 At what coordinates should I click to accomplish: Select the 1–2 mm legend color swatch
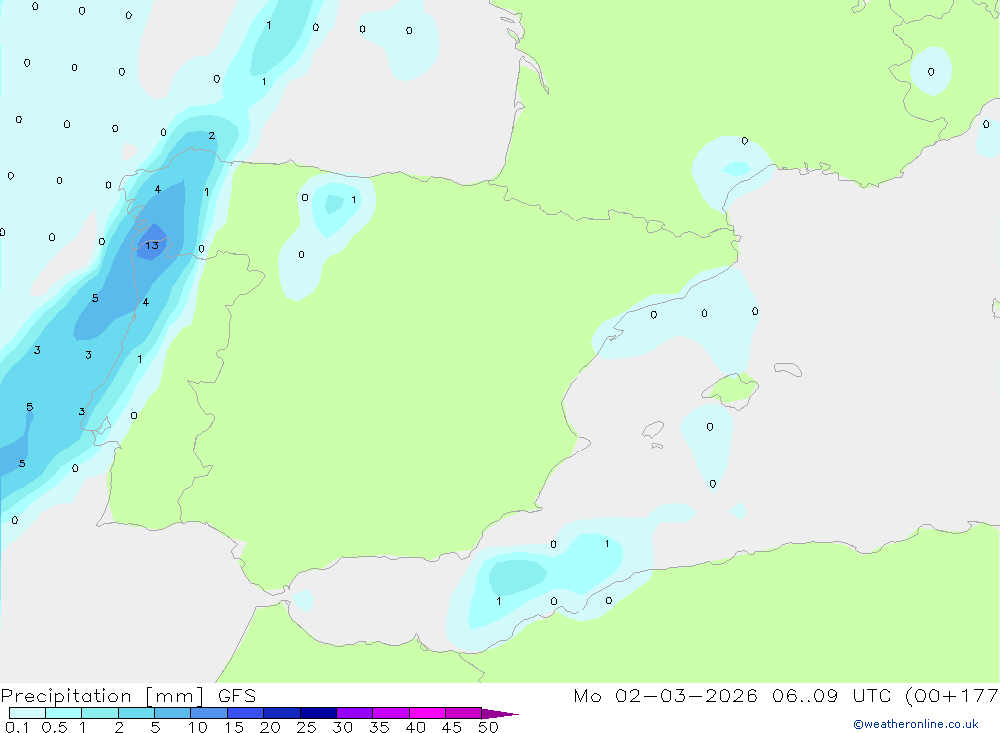[100, 713]
